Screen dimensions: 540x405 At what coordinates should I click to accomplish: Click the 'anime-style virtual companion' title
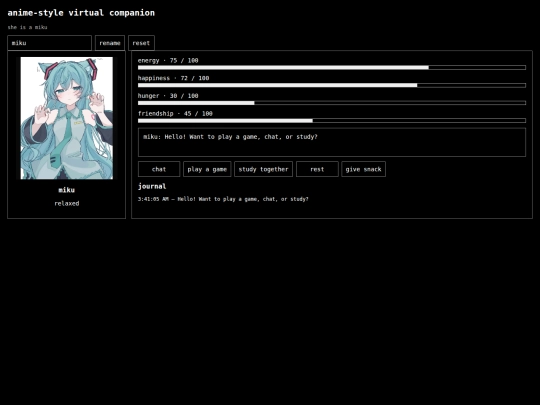tap(81, 13)
